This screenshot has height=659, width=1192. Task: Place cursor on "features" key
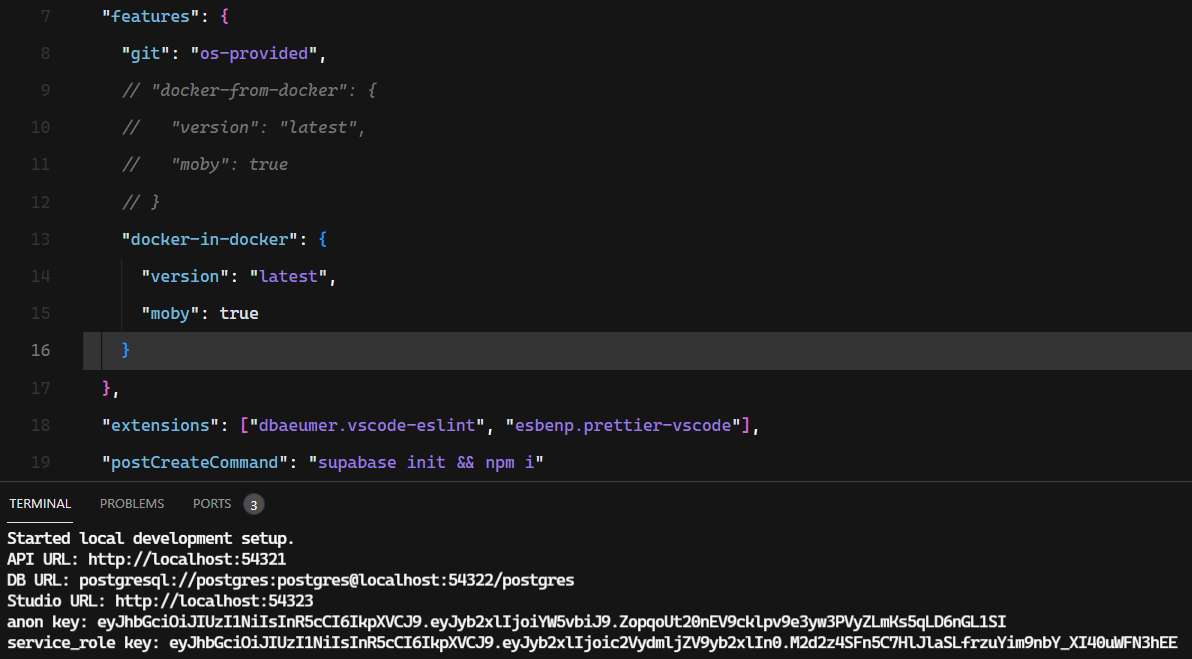click(151, 17)
